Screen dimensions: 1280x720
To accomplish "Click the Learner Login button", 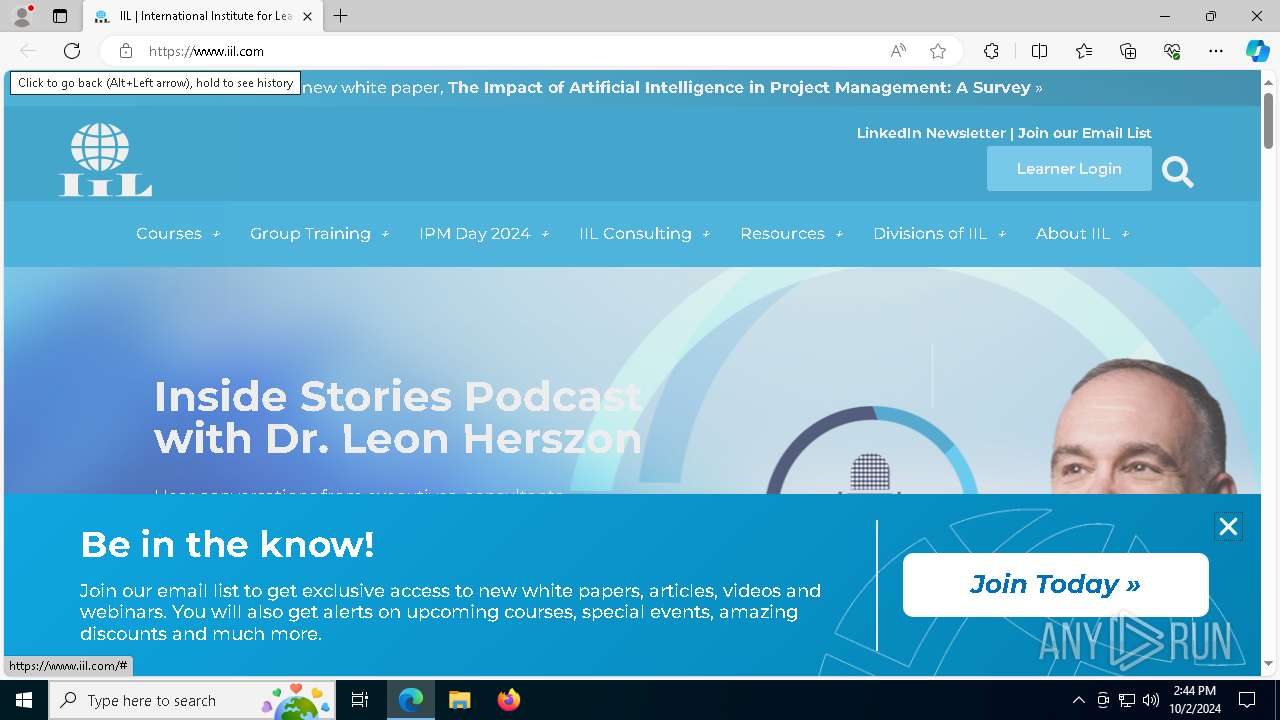I will click(1069, 168).
